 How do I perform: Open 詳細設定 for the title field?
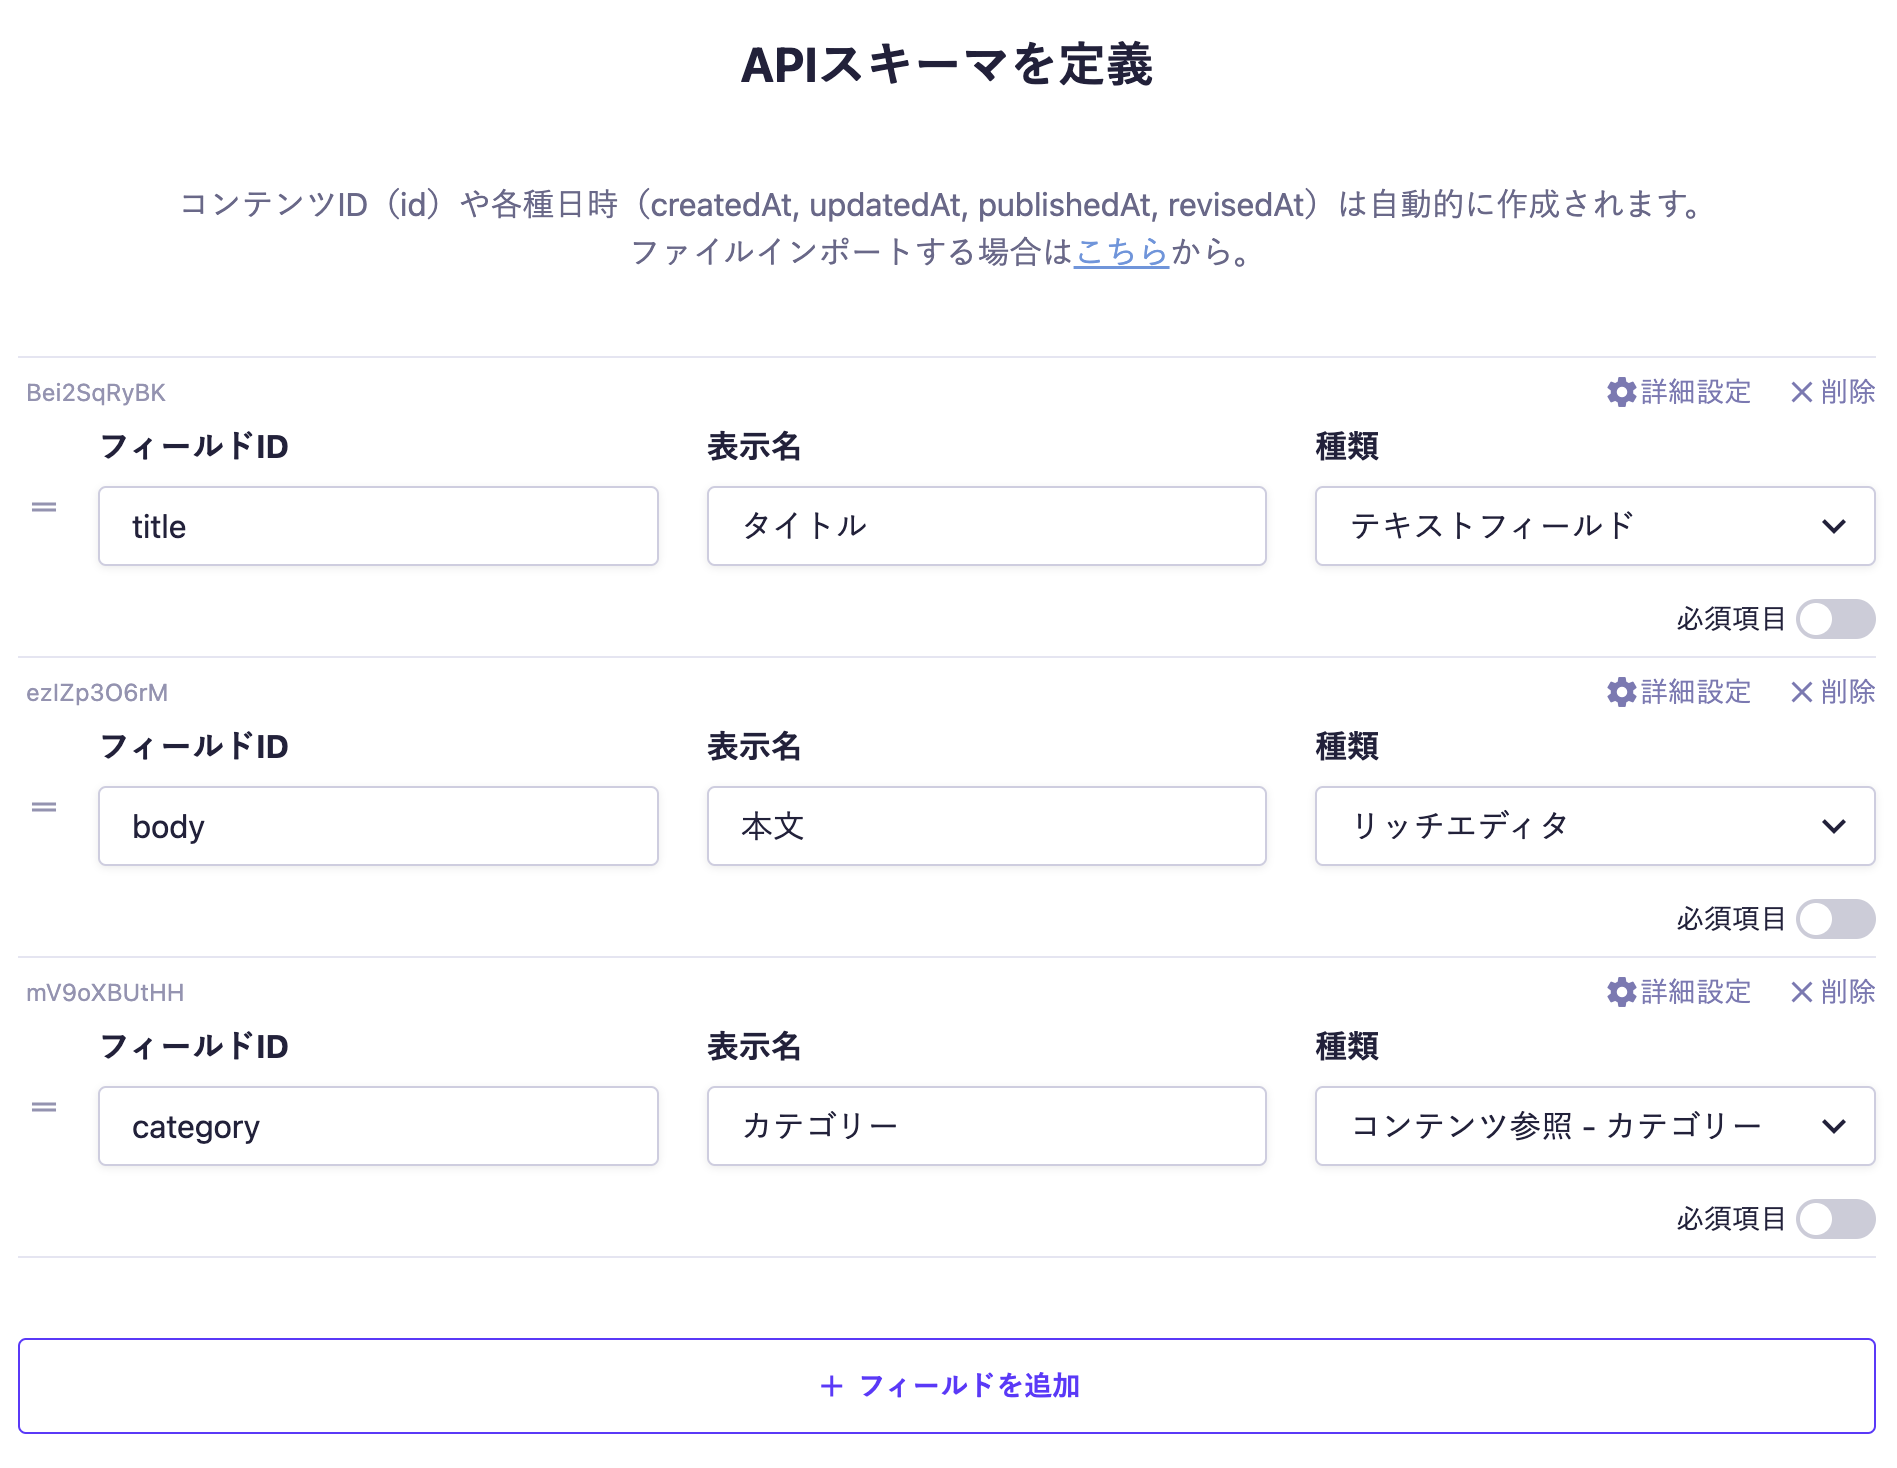(x=1677, y=392)
